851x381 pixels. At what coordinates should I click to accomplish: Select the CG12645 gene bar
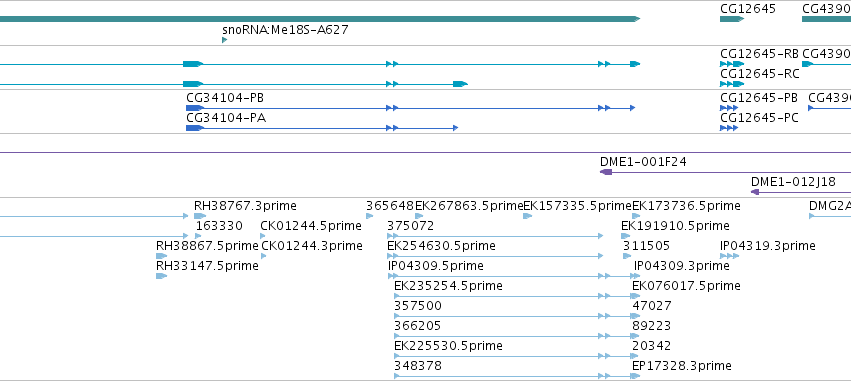tap(732, 19)
